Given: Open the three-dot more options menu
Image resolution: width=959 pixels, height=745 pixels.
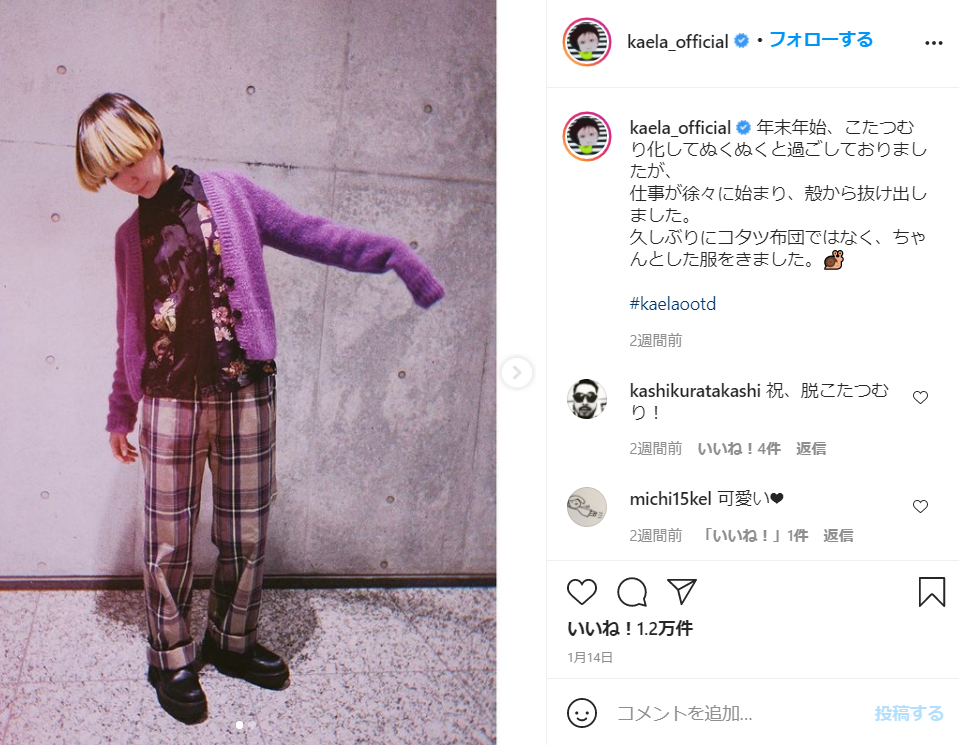Looking at the screenshot, I should point(933,43).
